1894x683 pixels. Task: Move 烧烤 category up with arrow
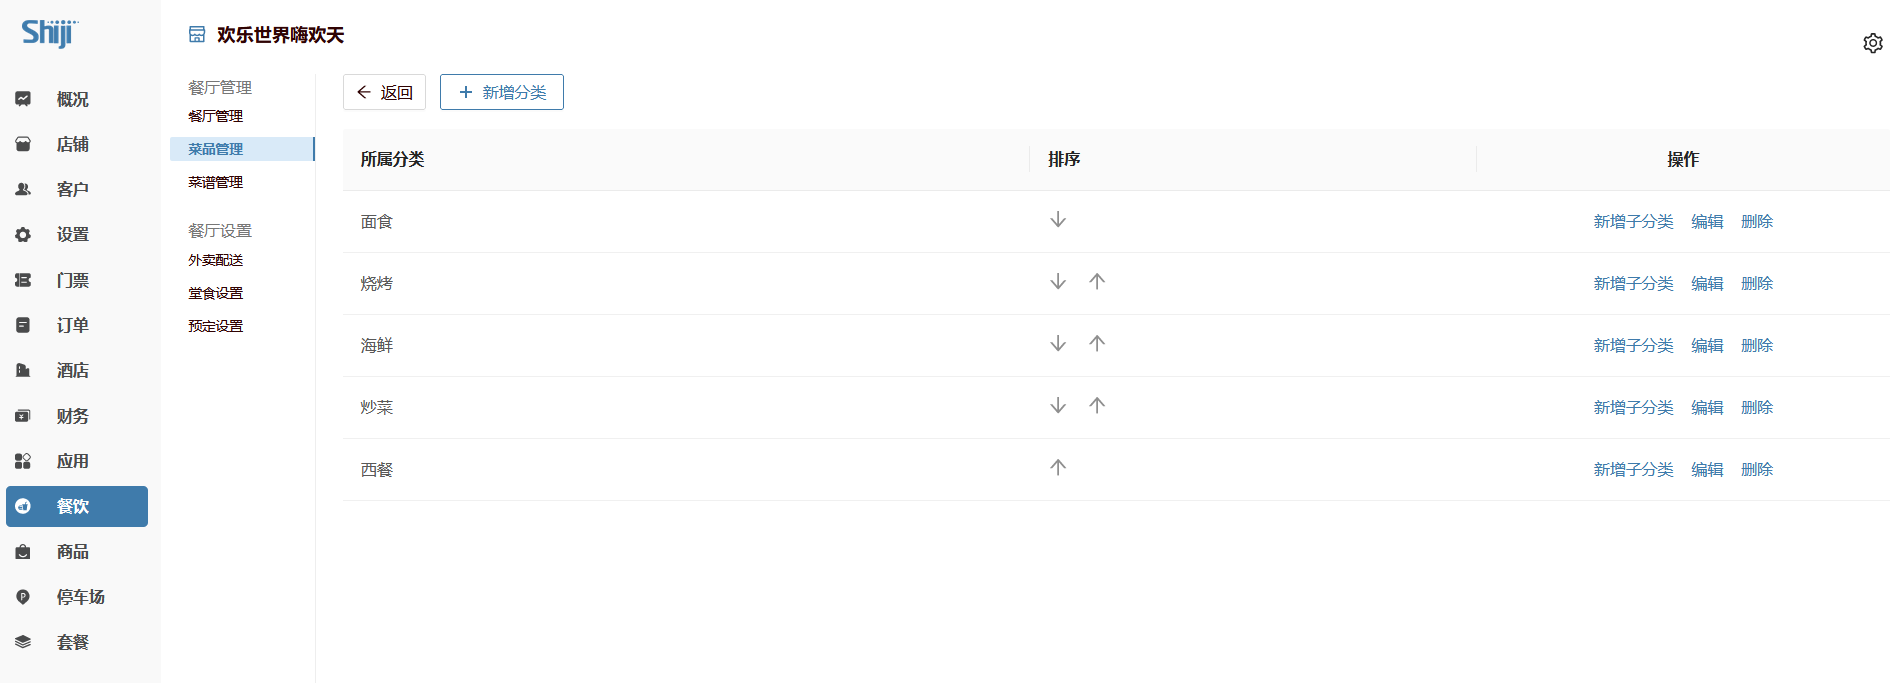(x=1097, y=282)
